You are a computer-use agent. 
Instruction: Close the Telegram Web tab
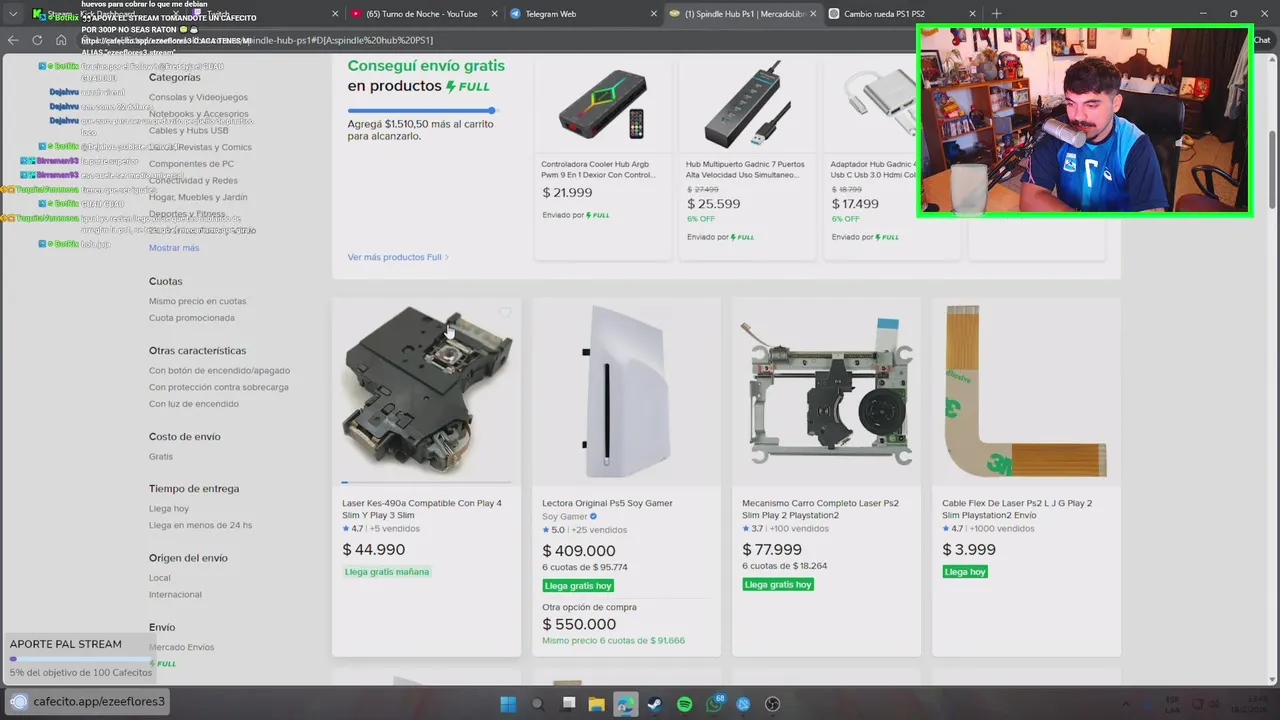point(653,14)
